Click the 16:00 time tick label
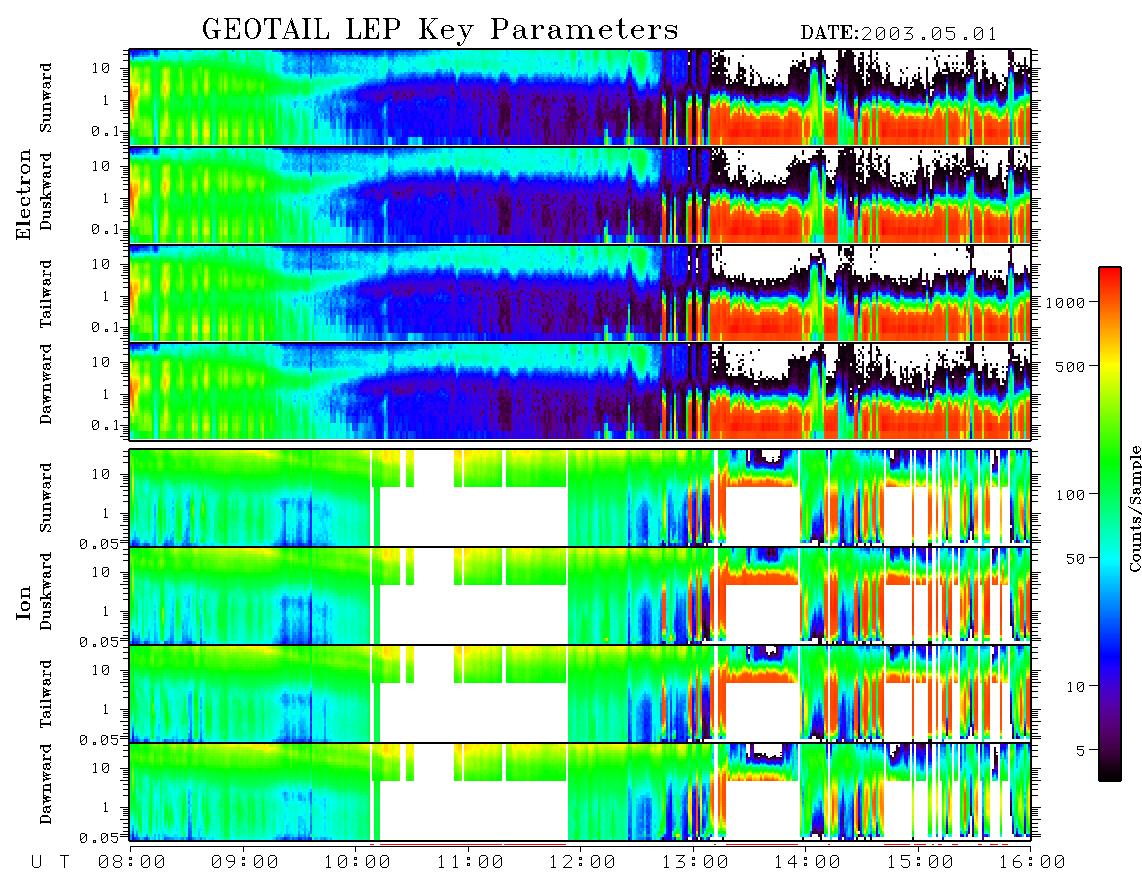1142x880 pixels. pyautogui.click(x=1032, y=862)
